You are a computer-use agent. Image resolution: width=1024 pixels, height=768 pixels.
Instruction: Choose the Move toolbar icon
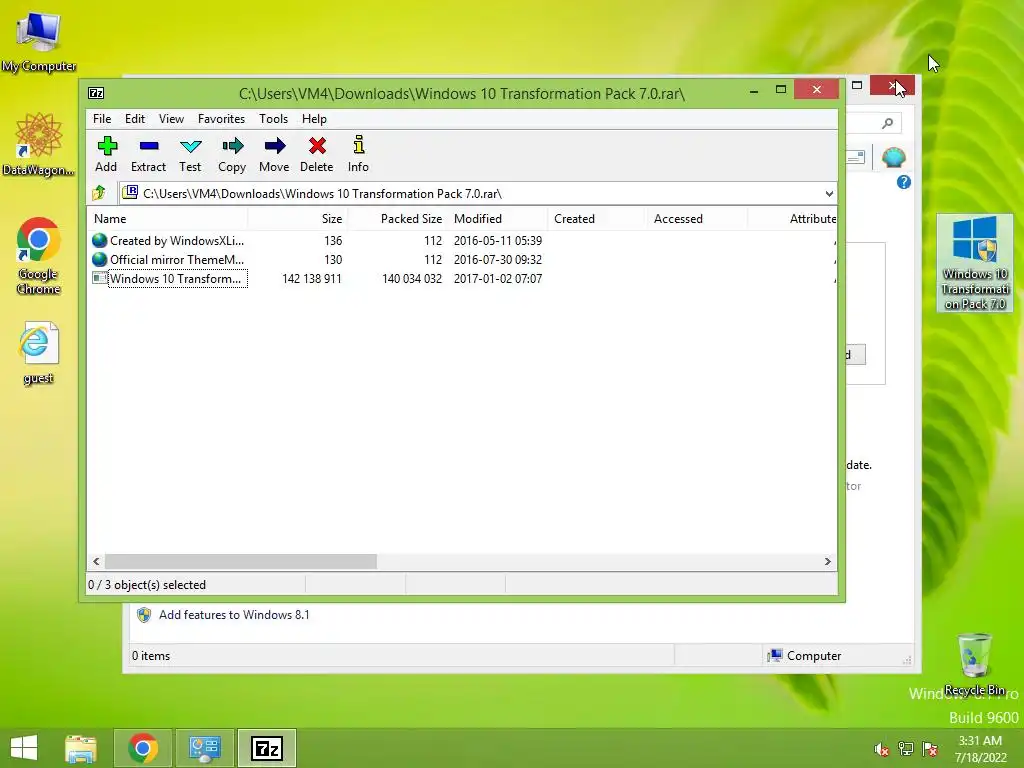pos(274,154)
